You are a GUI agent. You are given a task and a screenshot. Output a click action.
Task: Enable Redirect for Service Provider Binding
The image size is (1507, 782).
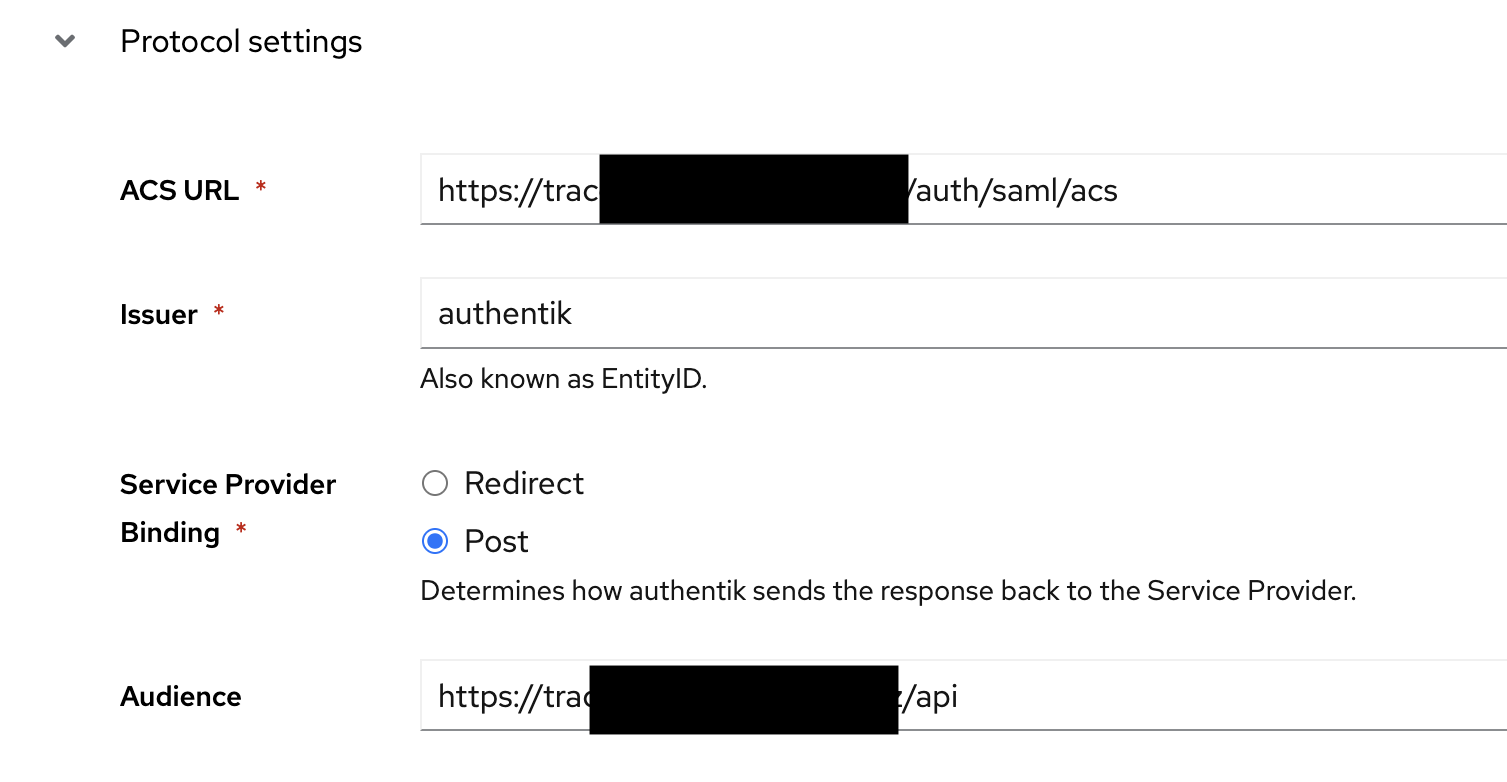[x=435, y=483]
